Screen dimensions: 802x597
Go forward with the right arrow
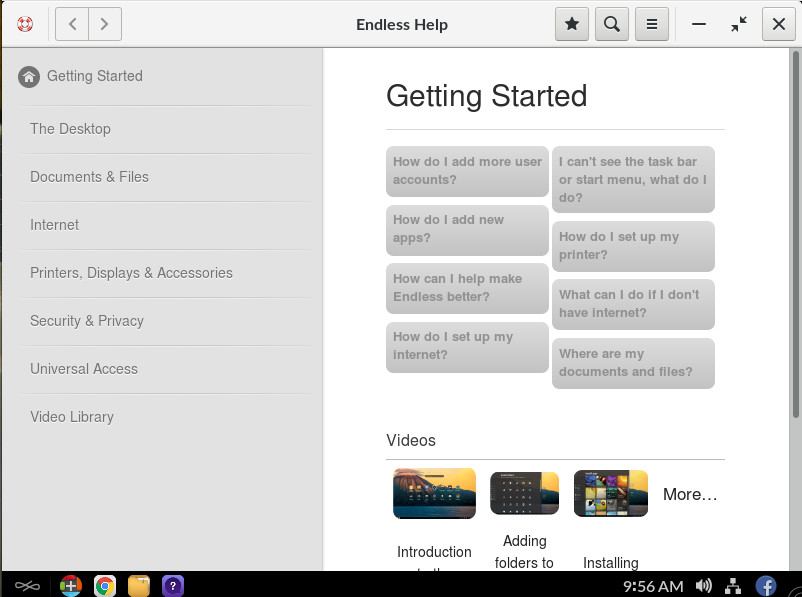[105, 24]
